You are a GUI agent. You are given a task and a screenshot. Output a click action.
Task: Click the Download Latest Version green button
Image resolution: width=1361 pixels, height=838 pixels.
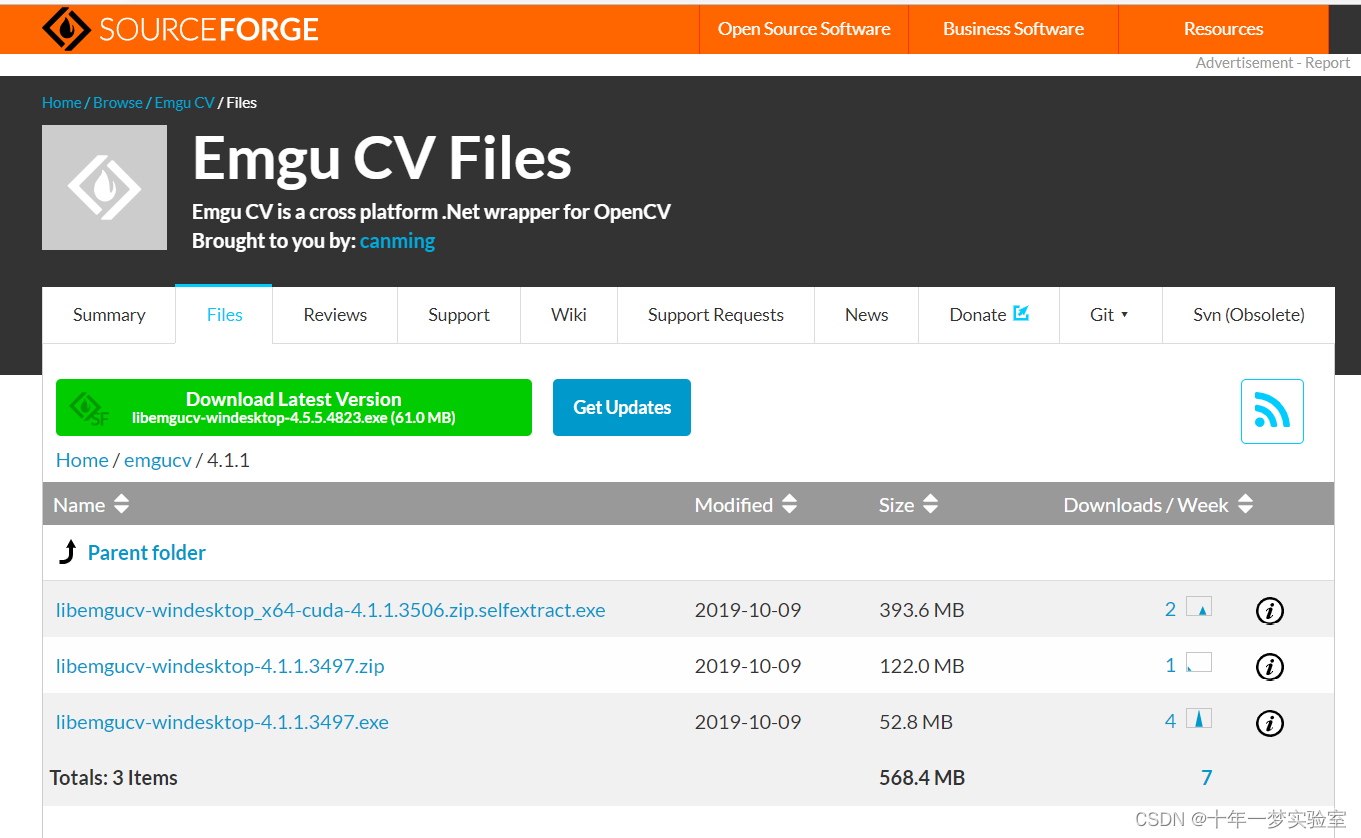pyautogui.click(x=294, y=407)
